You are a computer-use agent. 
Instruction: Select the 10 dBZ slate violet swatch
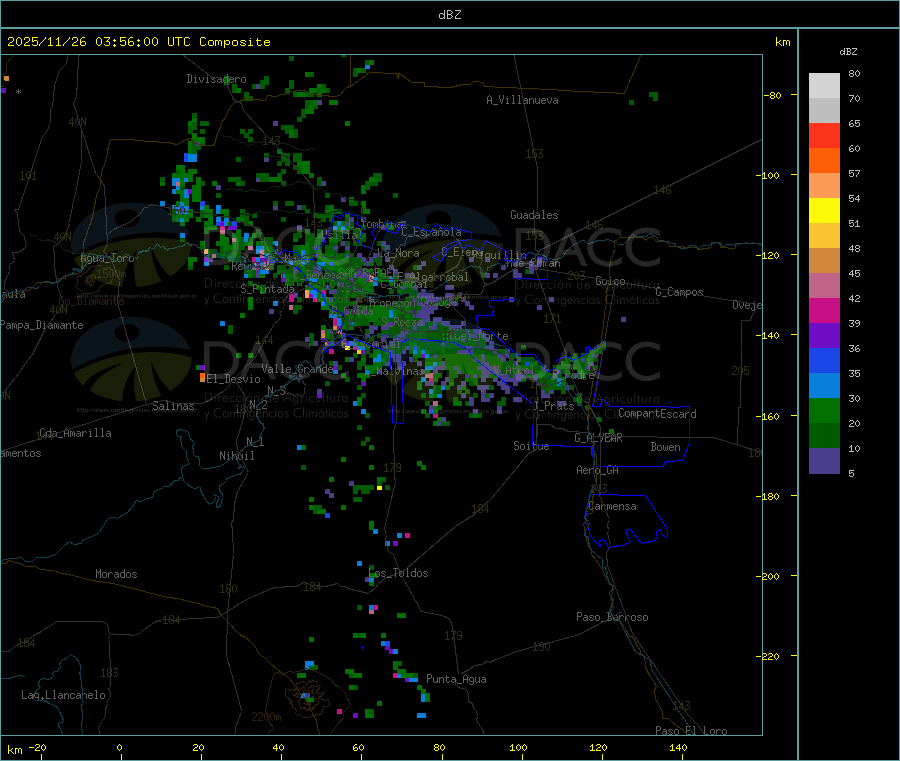pyautogui.click(x=824, y=461)
